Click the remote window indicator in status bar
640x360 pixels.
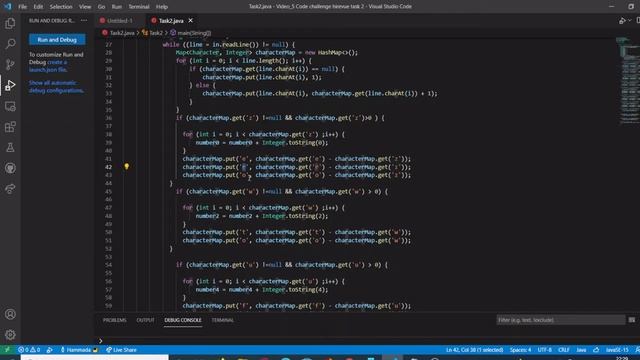[x=7, y=350]
